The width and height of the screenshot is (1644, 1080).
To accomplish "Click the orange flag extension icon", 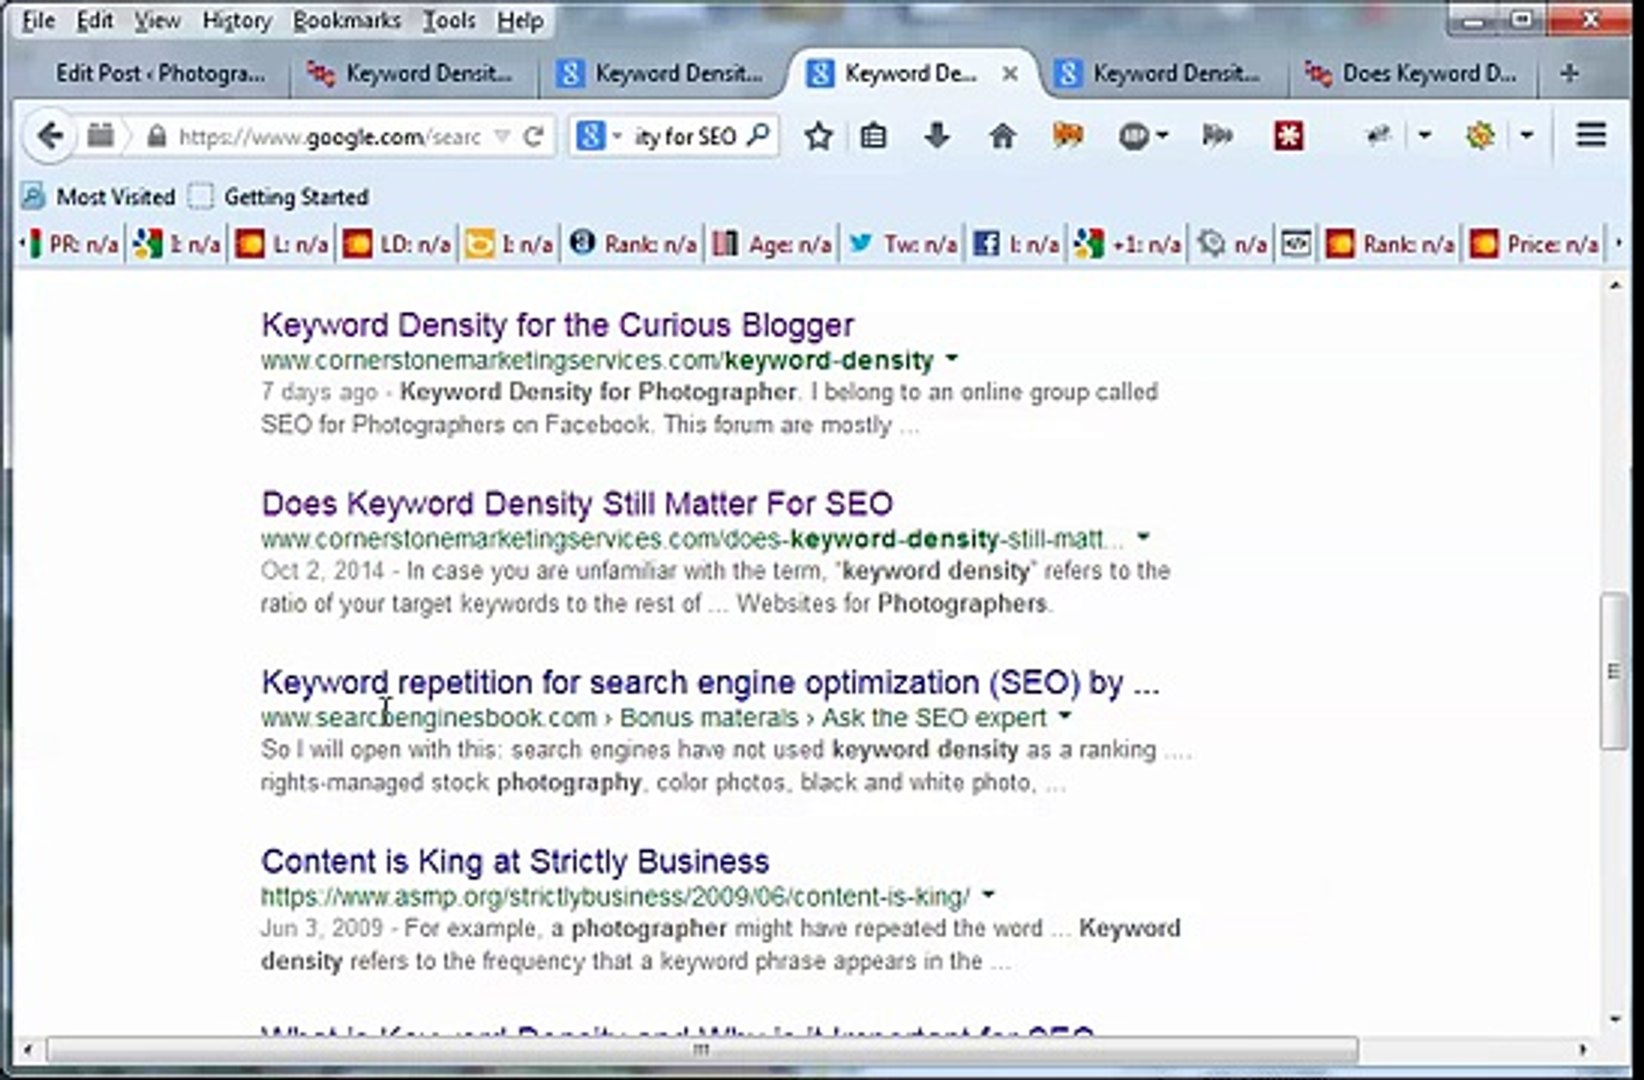I will (1068, 135).
